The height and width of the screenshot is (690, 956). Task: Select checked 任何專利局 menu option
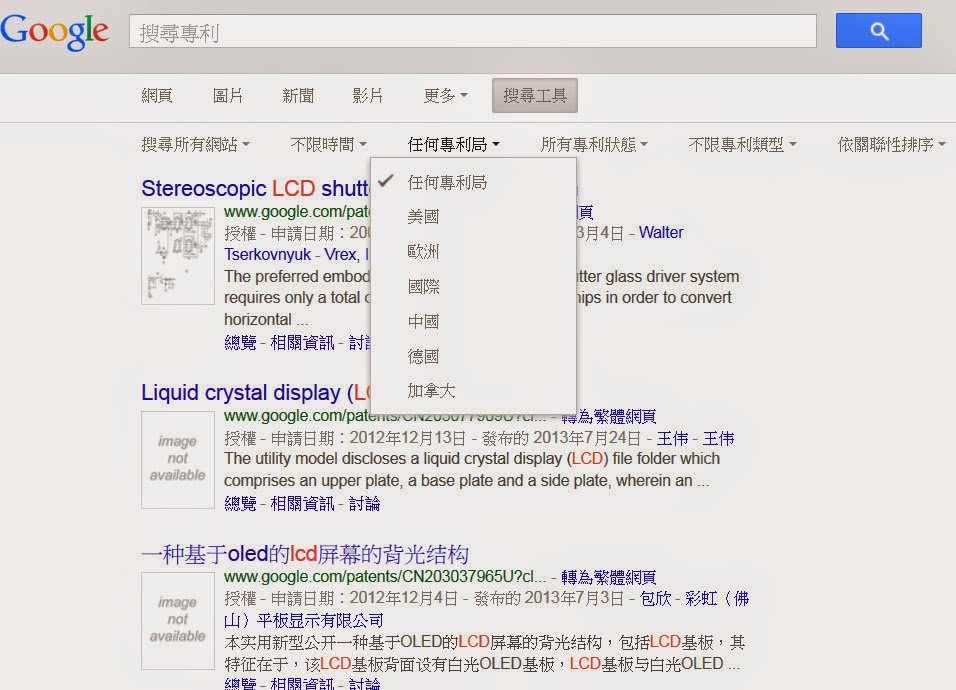(473, 182)
